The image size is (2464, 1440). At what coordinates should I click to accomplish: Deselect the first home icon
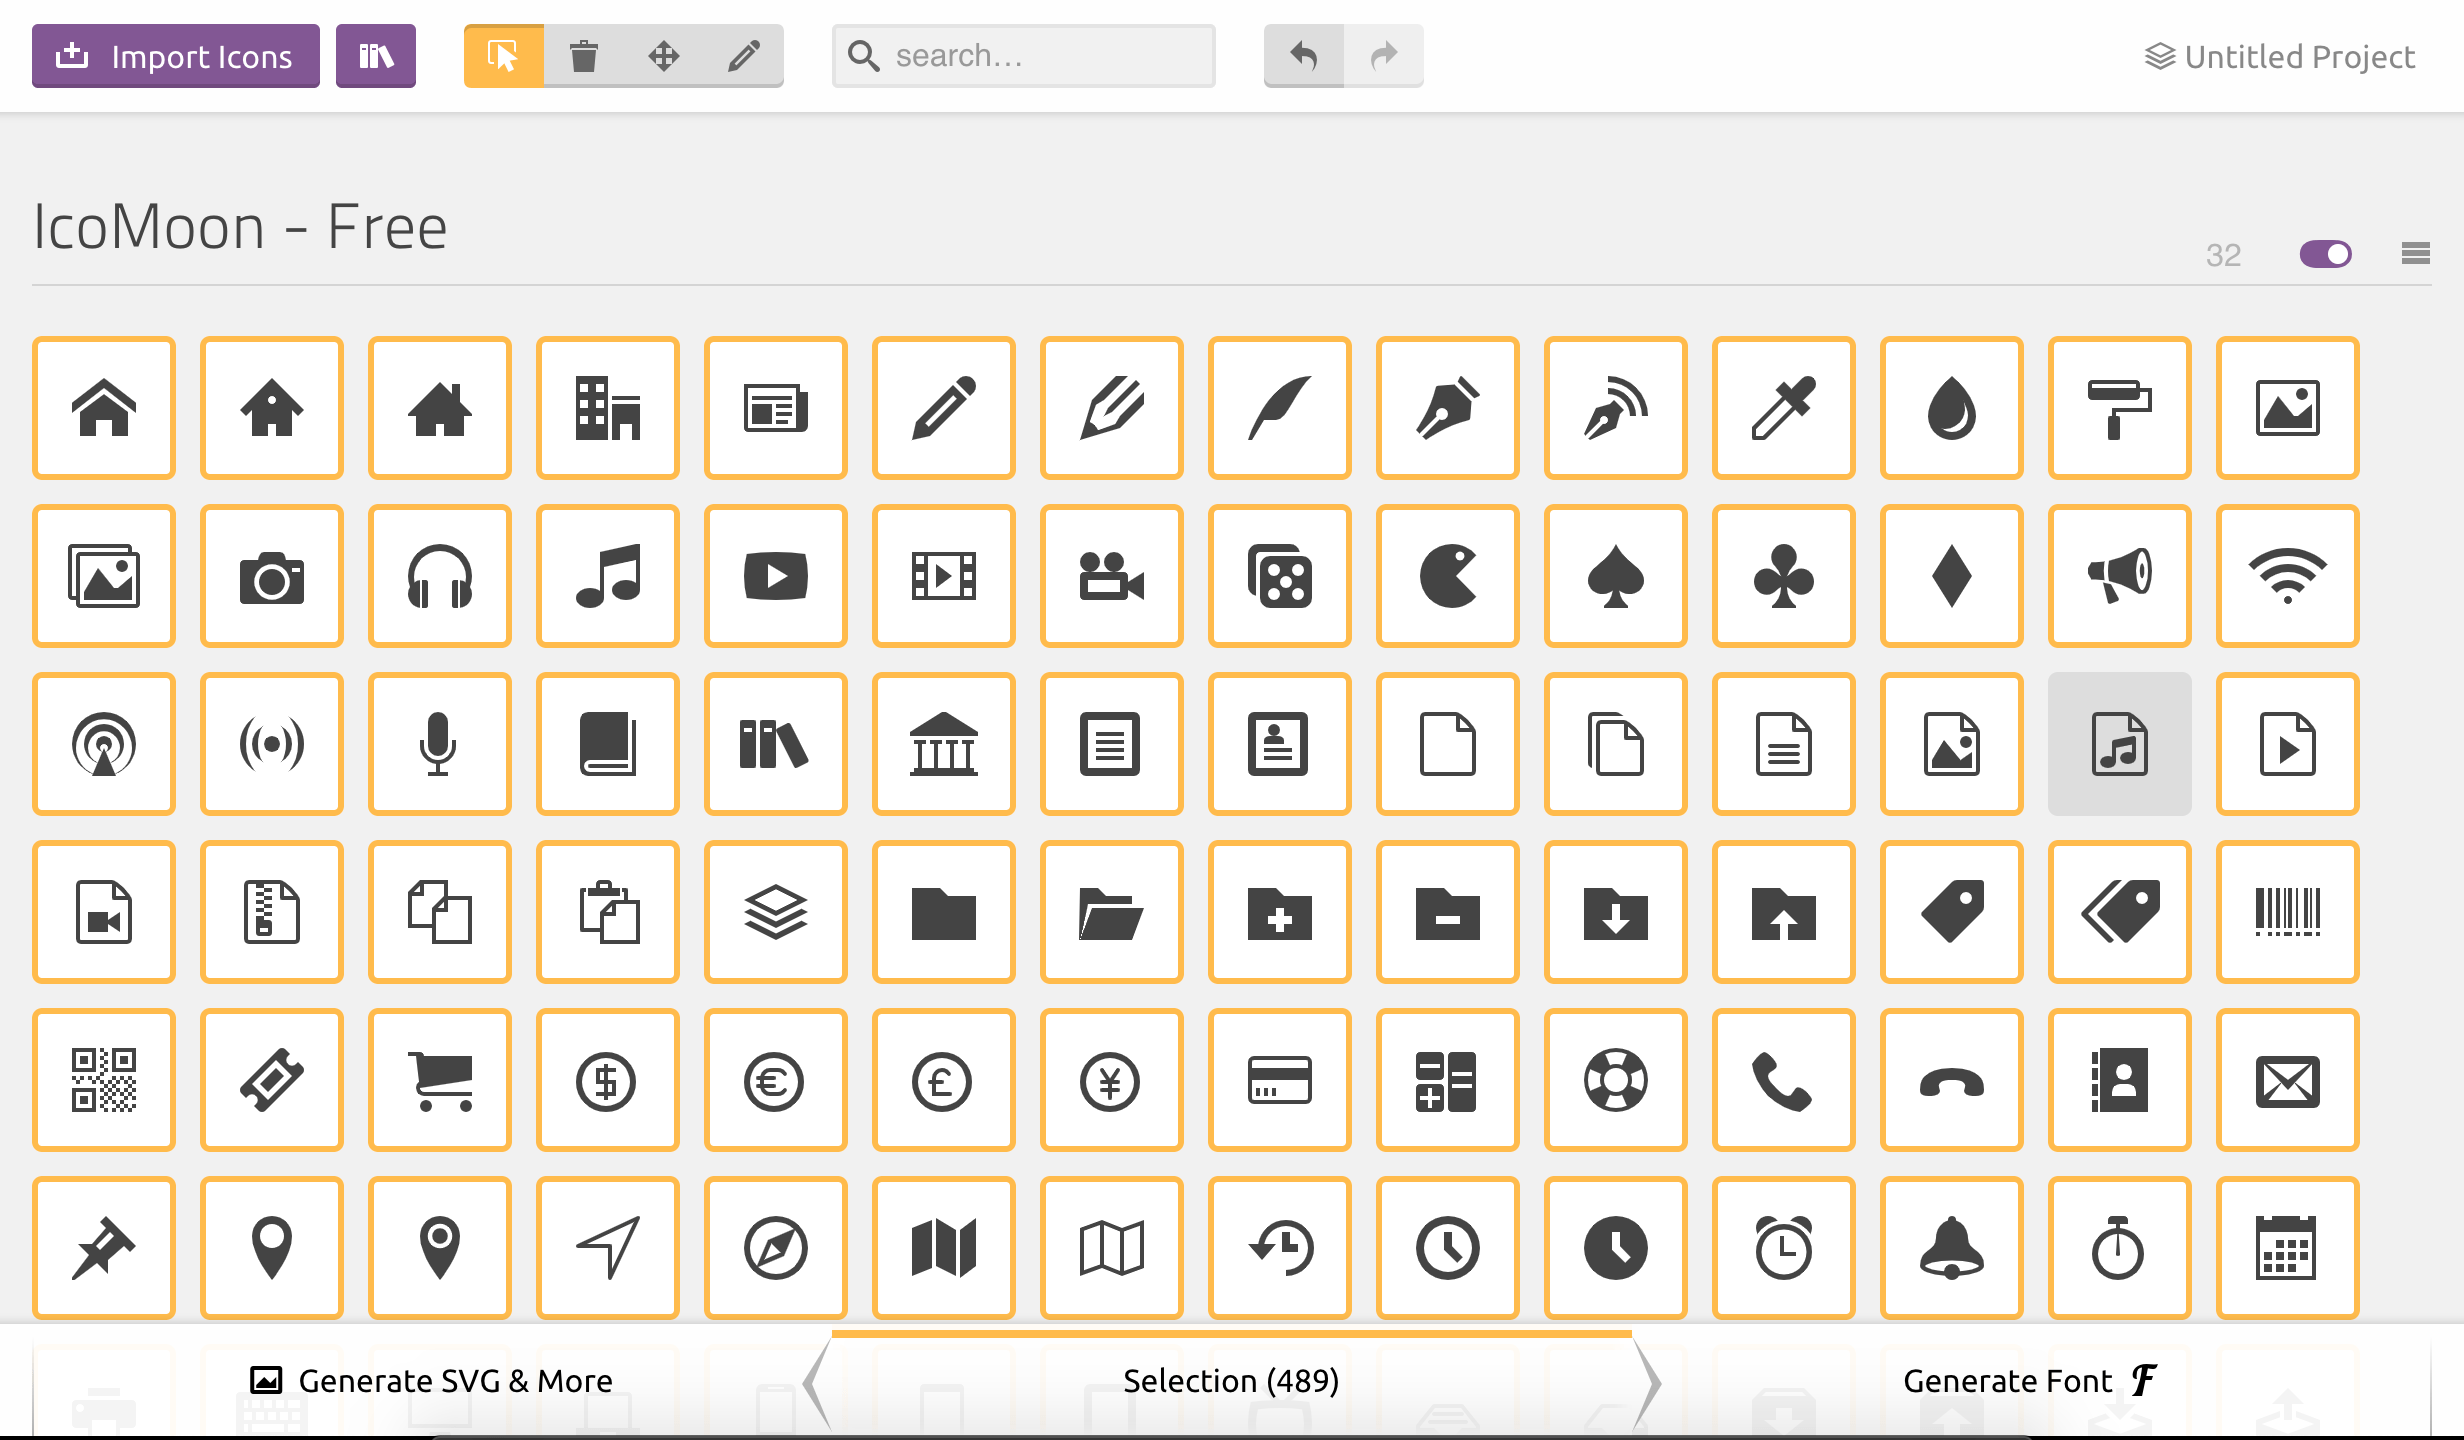coord(104,408)
